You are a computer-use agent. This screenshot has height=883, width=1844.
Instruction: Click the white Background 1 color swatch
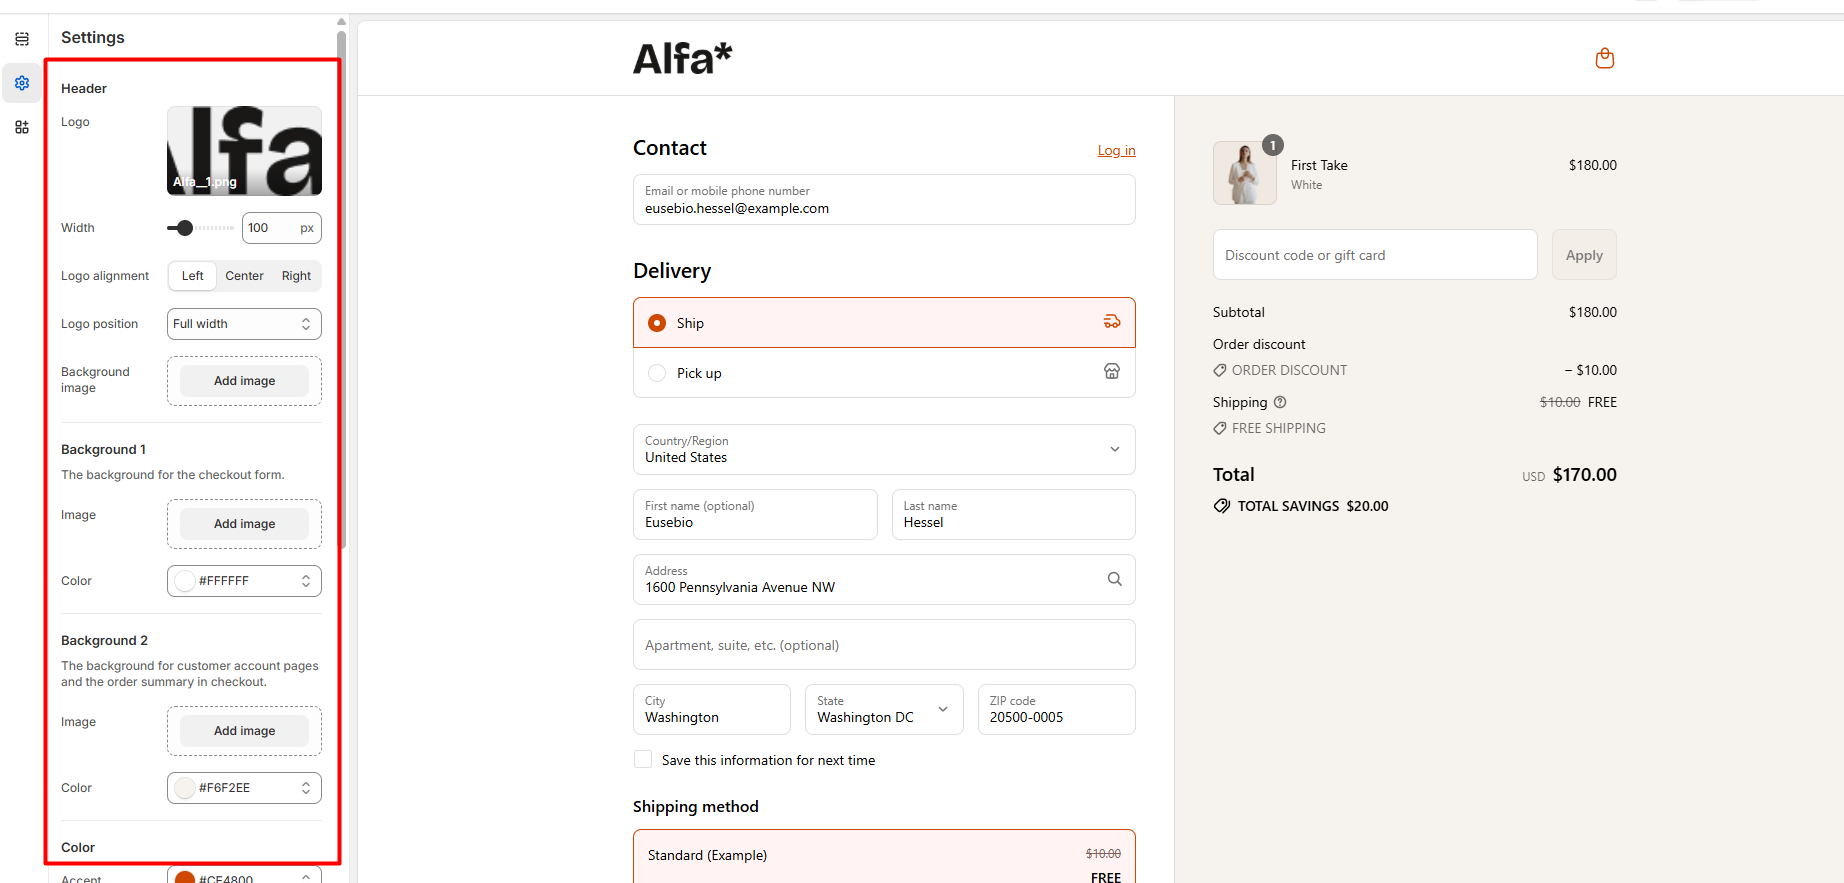(x=185, y=581)
